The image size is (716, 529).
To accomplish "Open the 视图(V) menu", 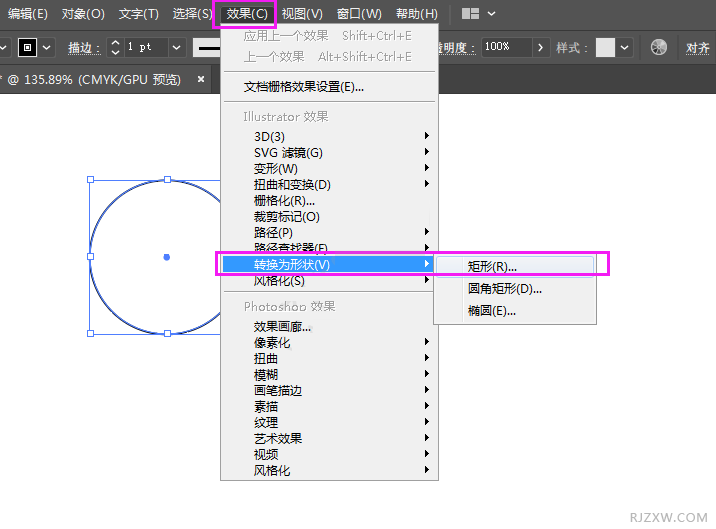I will [x=302, y=14].
